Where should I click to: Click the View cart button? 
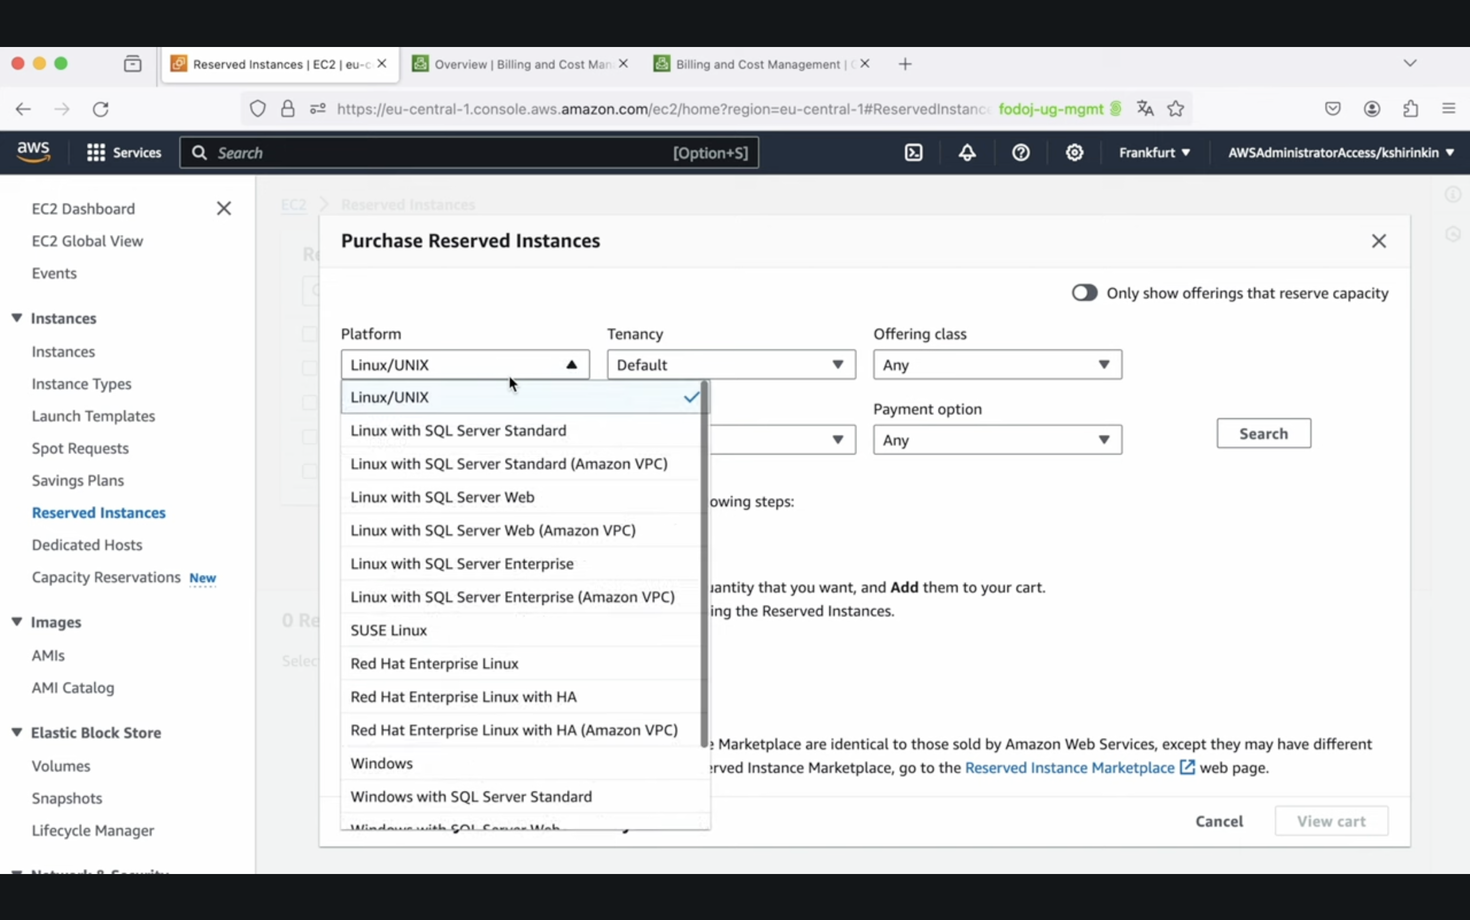pos(1331,821)
